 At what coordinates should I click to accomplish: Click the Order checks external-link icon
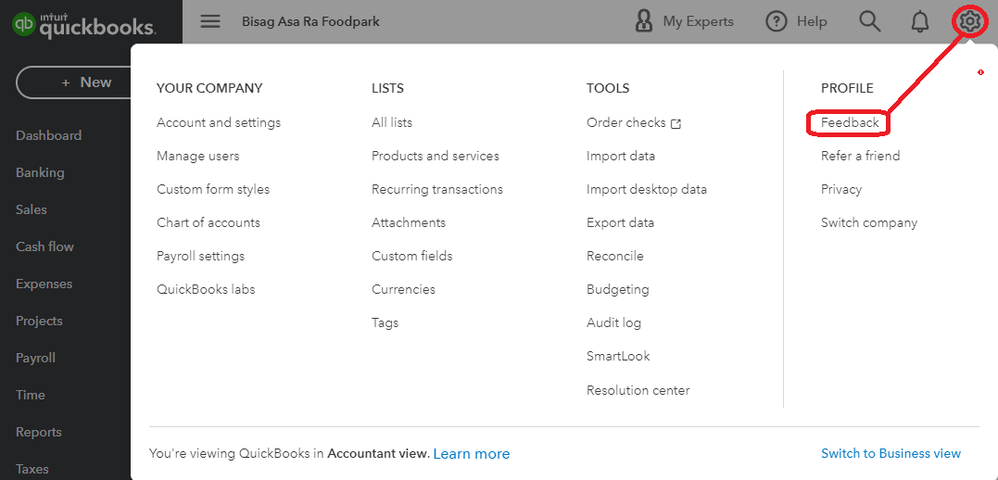(x=676, y=124)
